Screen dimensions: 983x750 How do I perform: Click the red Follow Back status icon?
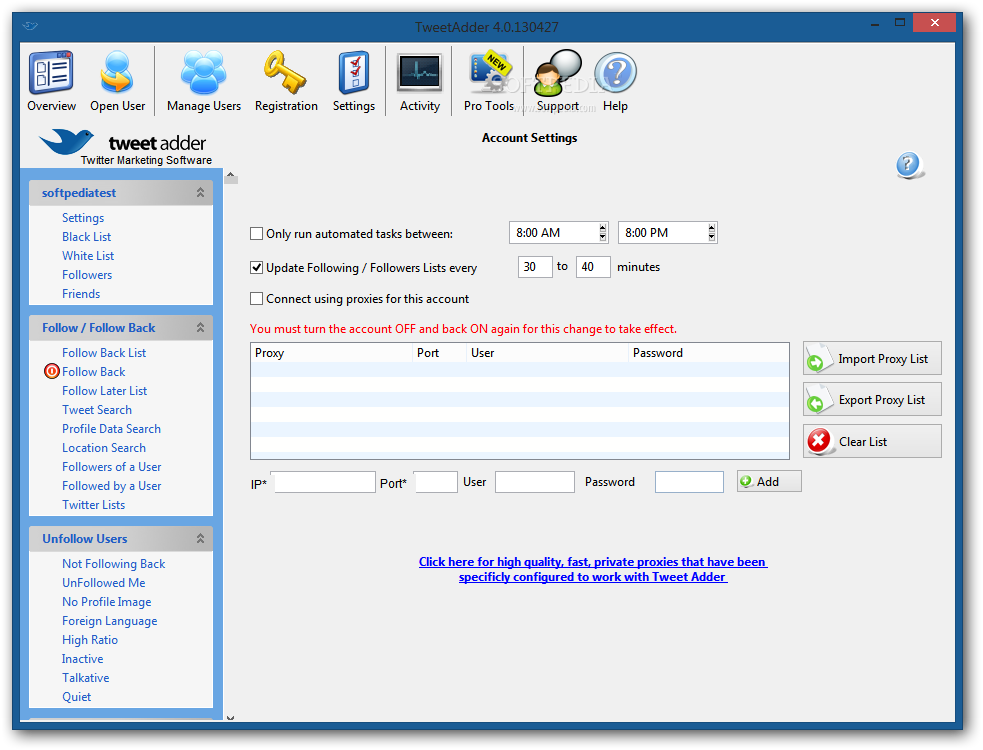(51, 371)
